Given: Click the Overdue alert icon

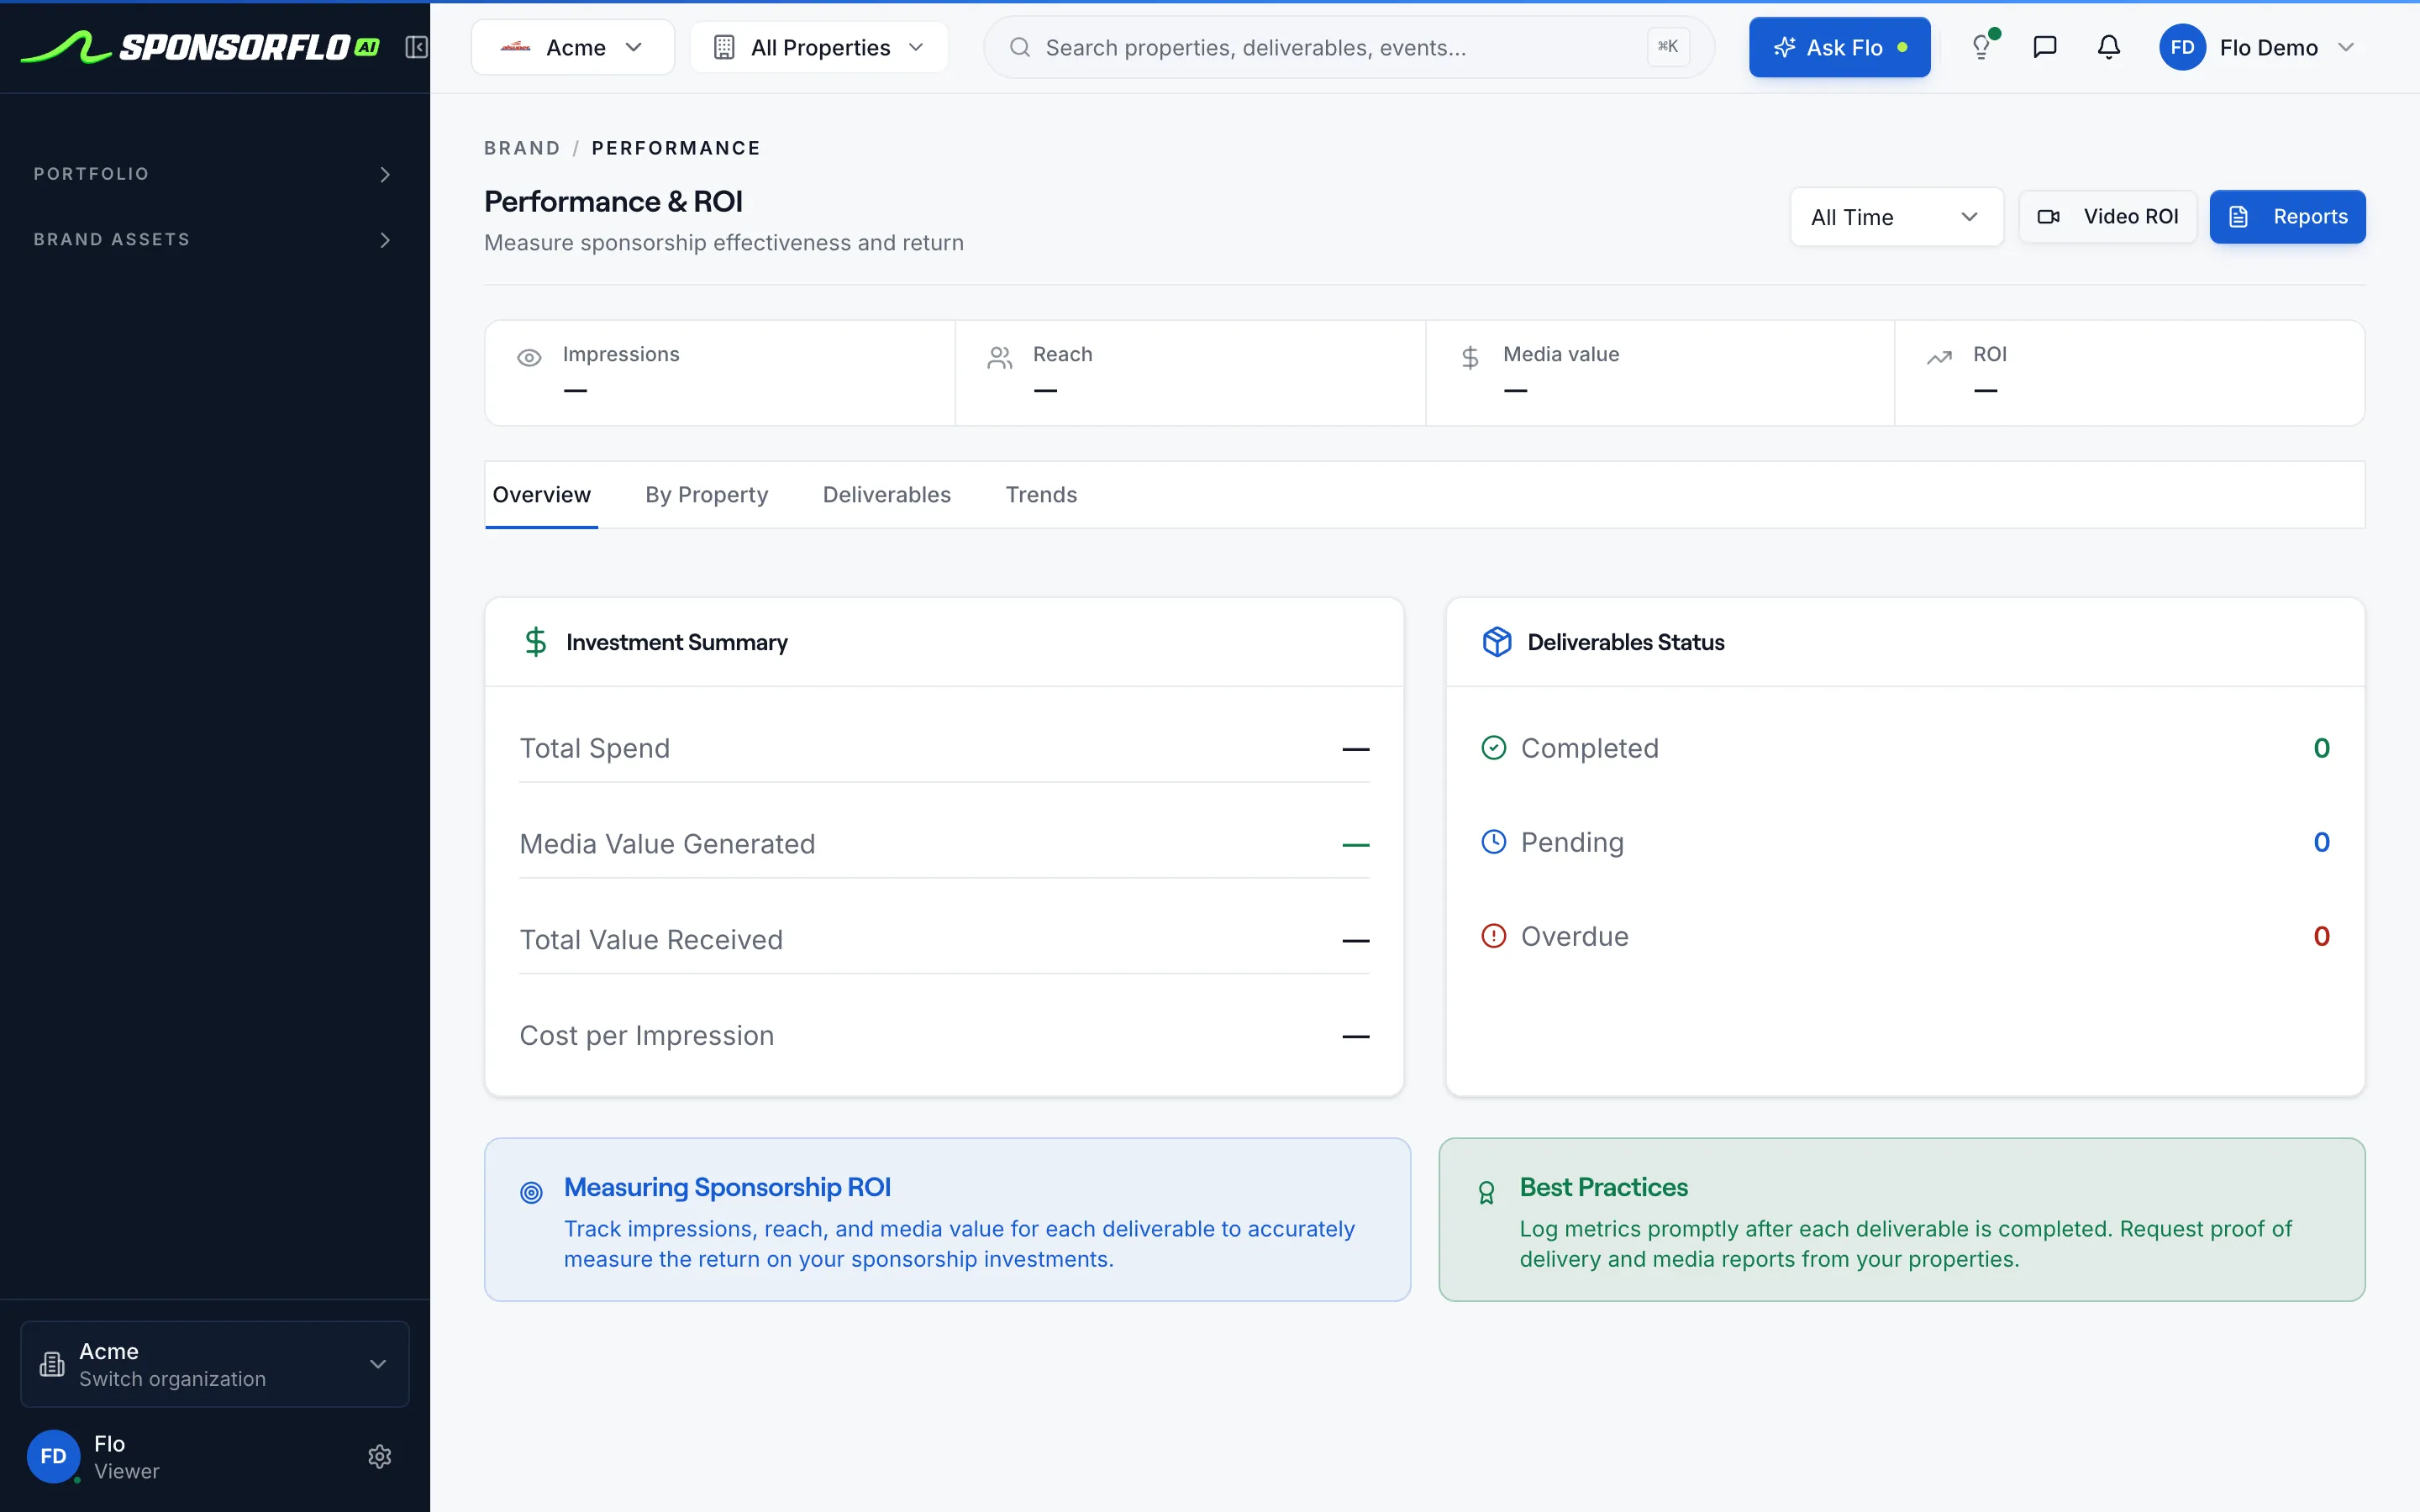Looking at the screenshot, I should (x=1493, y=936).
